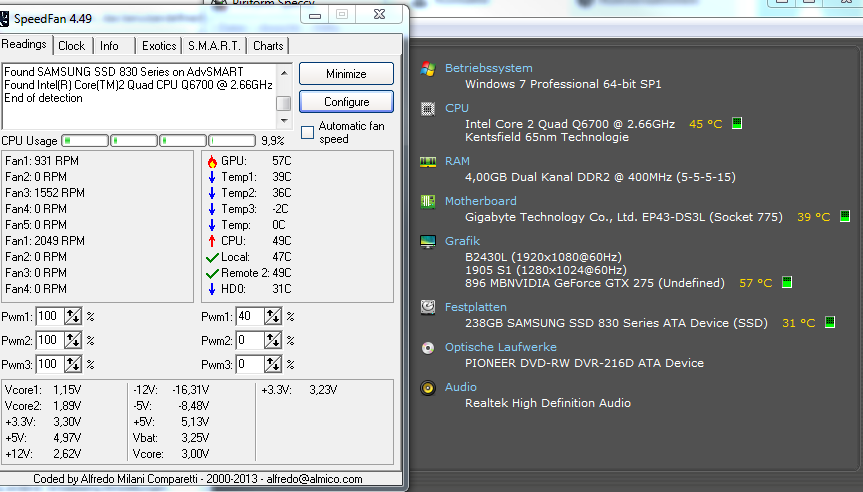This screenshot has height=492, width=863.
Task: Click green status indicator next to Motherboard 39 °C
Action: coord(845,216)
